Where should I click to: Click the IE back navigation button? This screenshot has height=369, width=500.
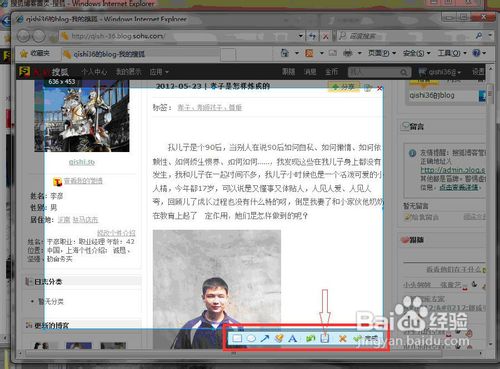[23, 36]
